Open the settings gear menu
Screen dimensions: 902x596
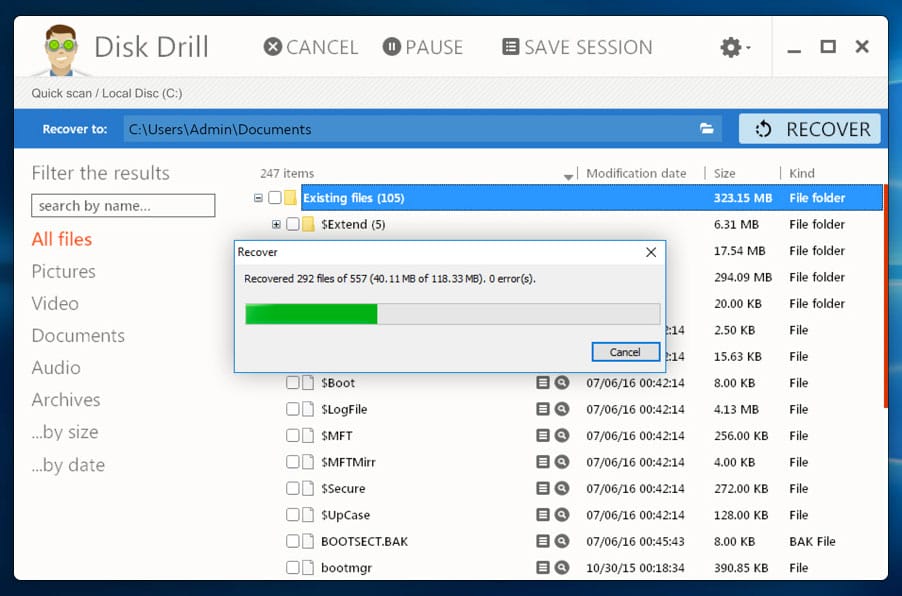pos(733,47)
